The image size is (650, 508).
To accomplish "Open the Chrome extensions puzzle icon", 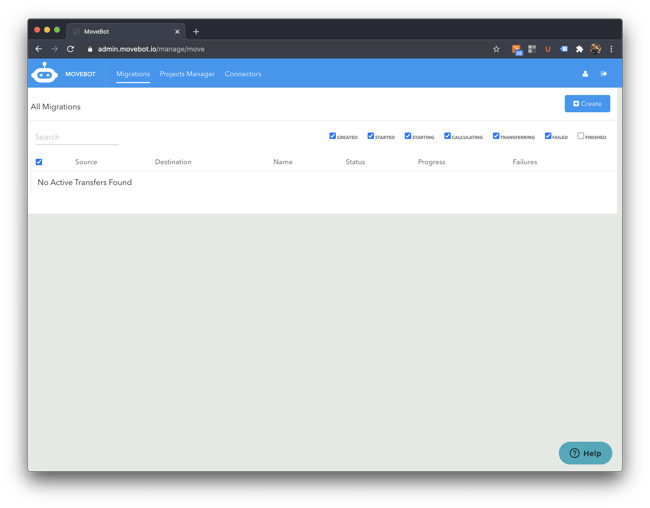I will 579,49.
